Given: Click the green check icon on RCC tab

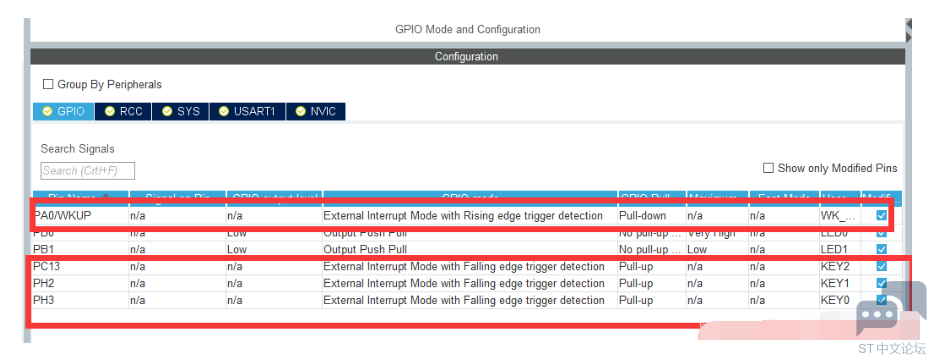Looking at the screenshot, I should 109,112.
